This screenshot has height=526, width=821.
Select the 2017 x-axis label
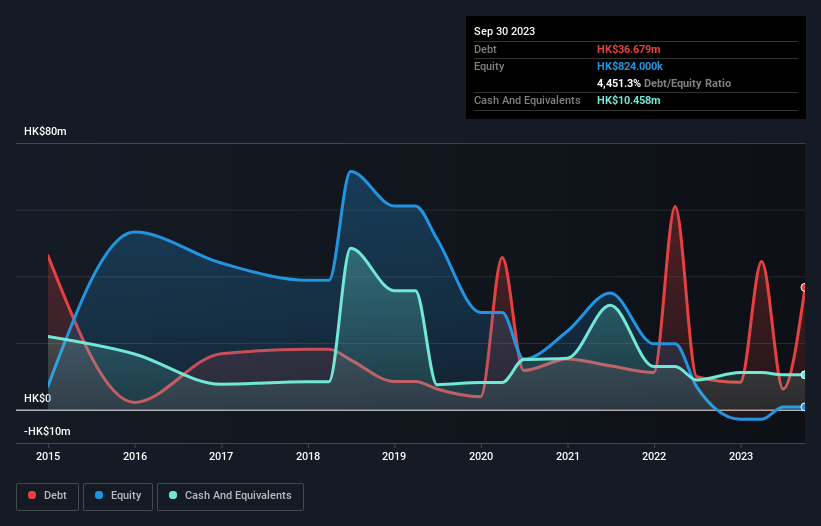(x=221, y=456)
